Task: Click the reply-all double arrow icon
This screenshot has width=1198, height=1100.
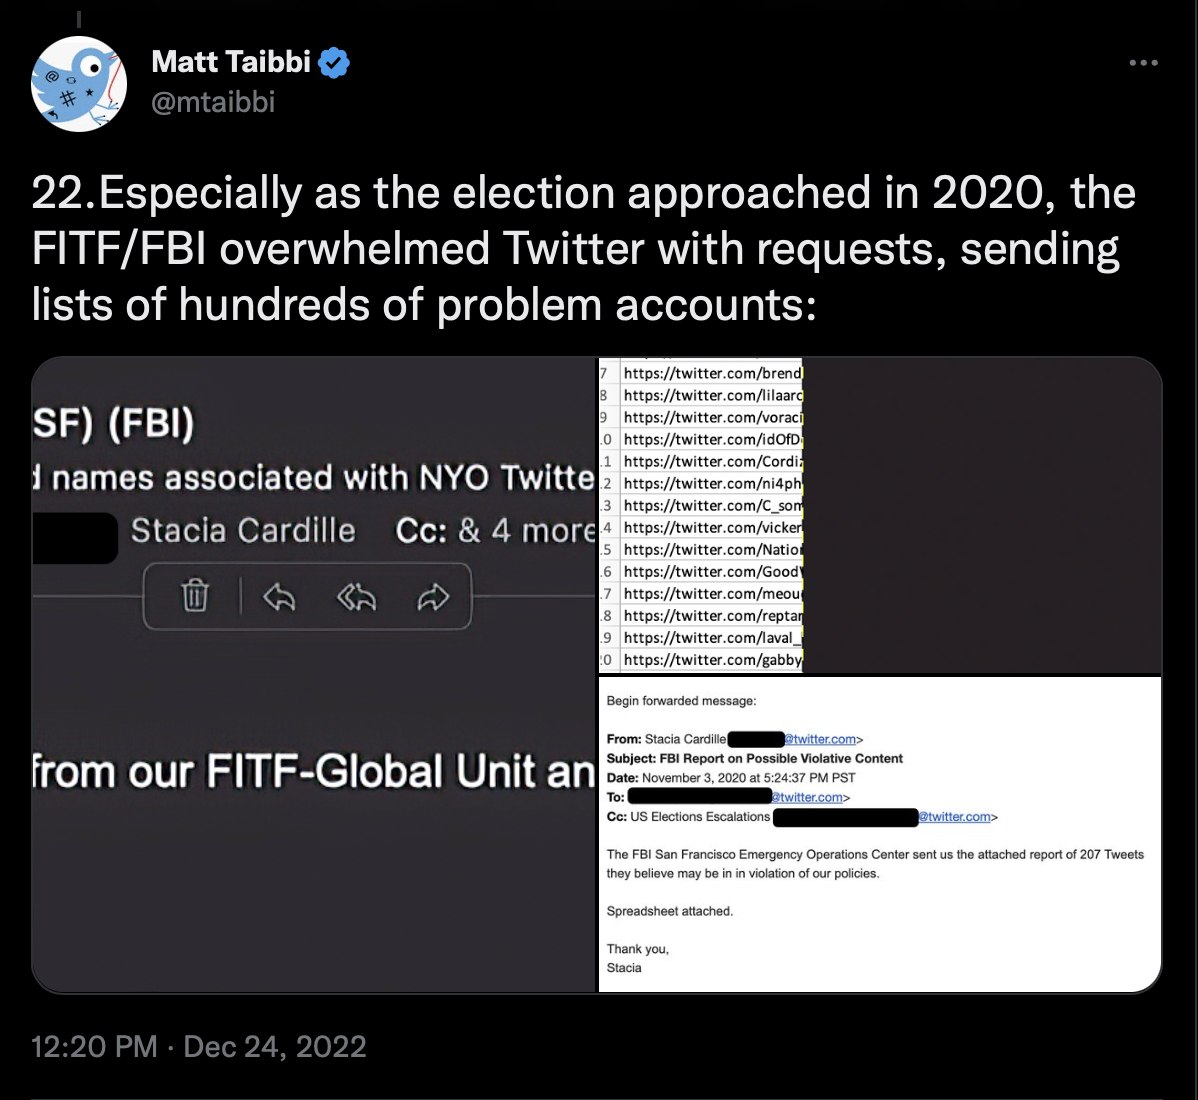Action: point(356,597)
